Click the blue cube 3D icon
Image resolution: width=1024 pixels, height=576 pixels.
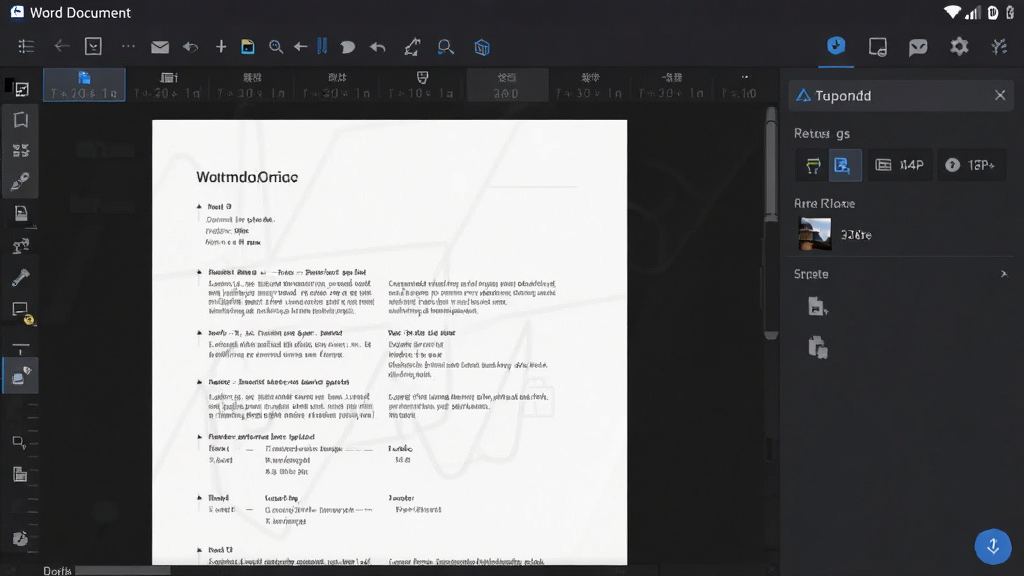[482, 47]
